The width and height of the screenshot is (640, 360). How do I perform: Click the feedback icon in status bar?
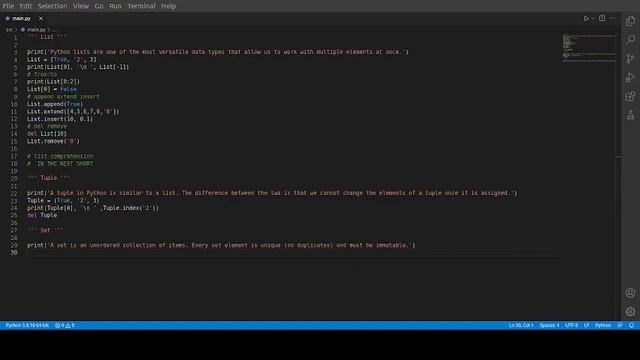pos(620,325)
